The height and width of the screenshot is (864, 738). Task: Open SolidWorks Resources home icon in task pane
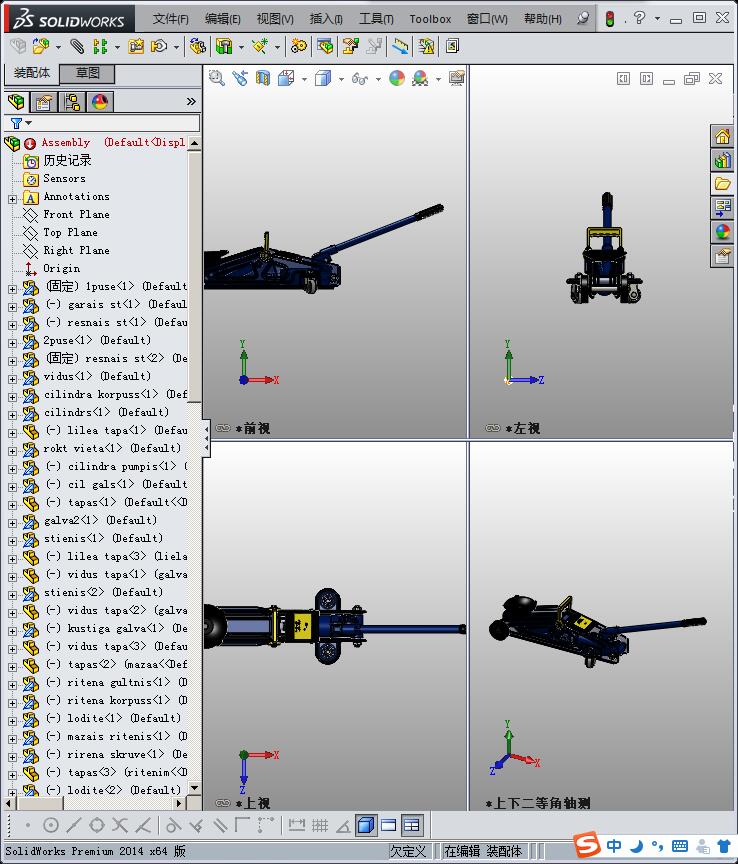[722, 137]
